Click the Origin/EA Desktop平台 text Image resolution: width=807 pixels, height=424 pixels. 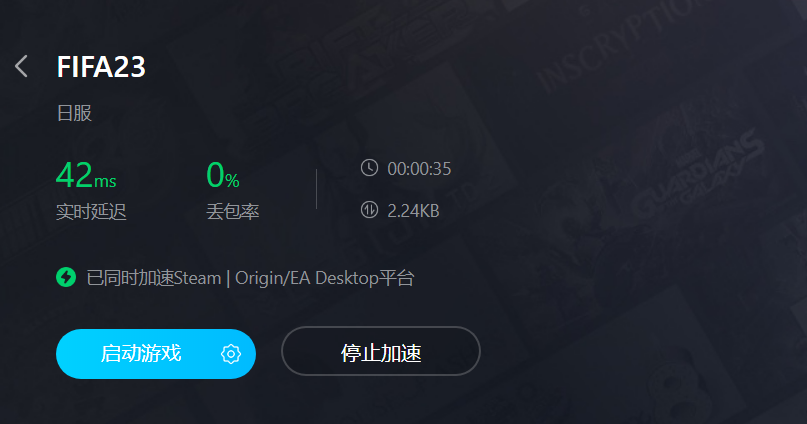[x=325, y=278]
